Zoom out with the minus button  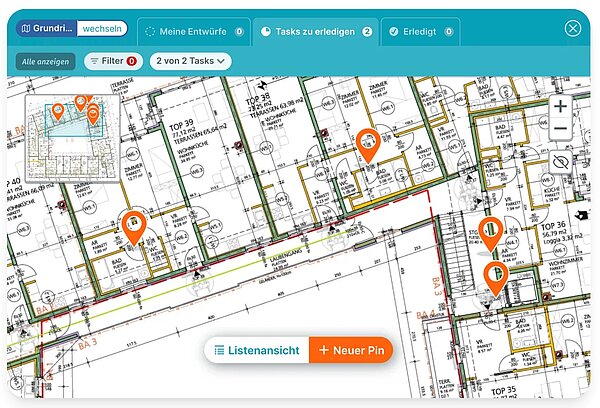pyautogui.click(x=560, y=130)
